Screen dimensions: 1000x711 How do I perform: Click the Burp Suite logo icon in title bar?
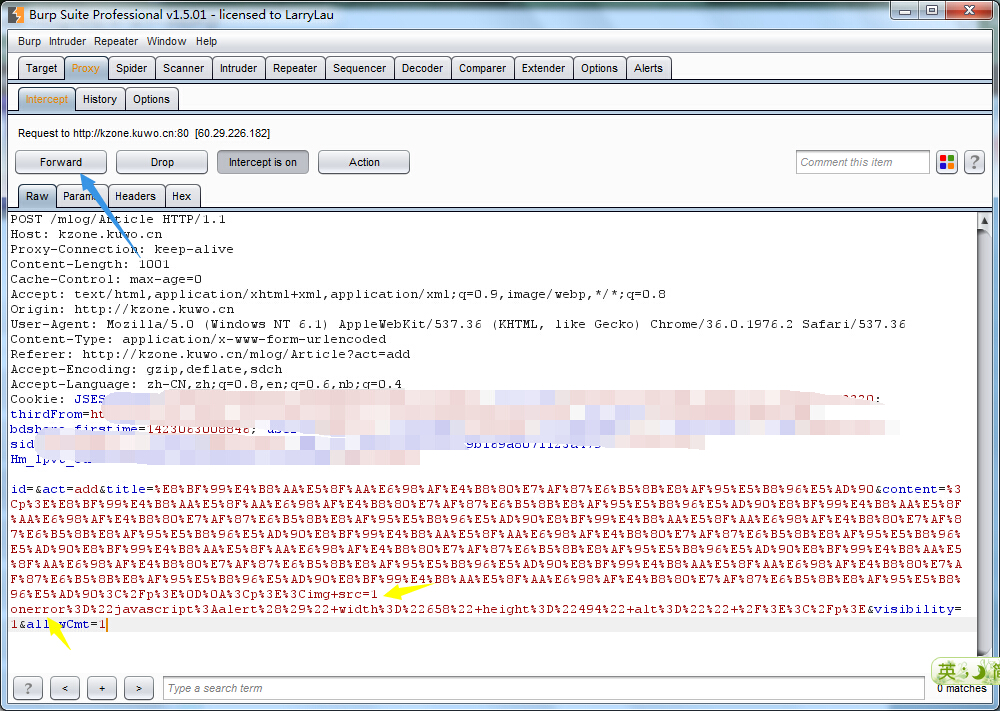(16, 14)
